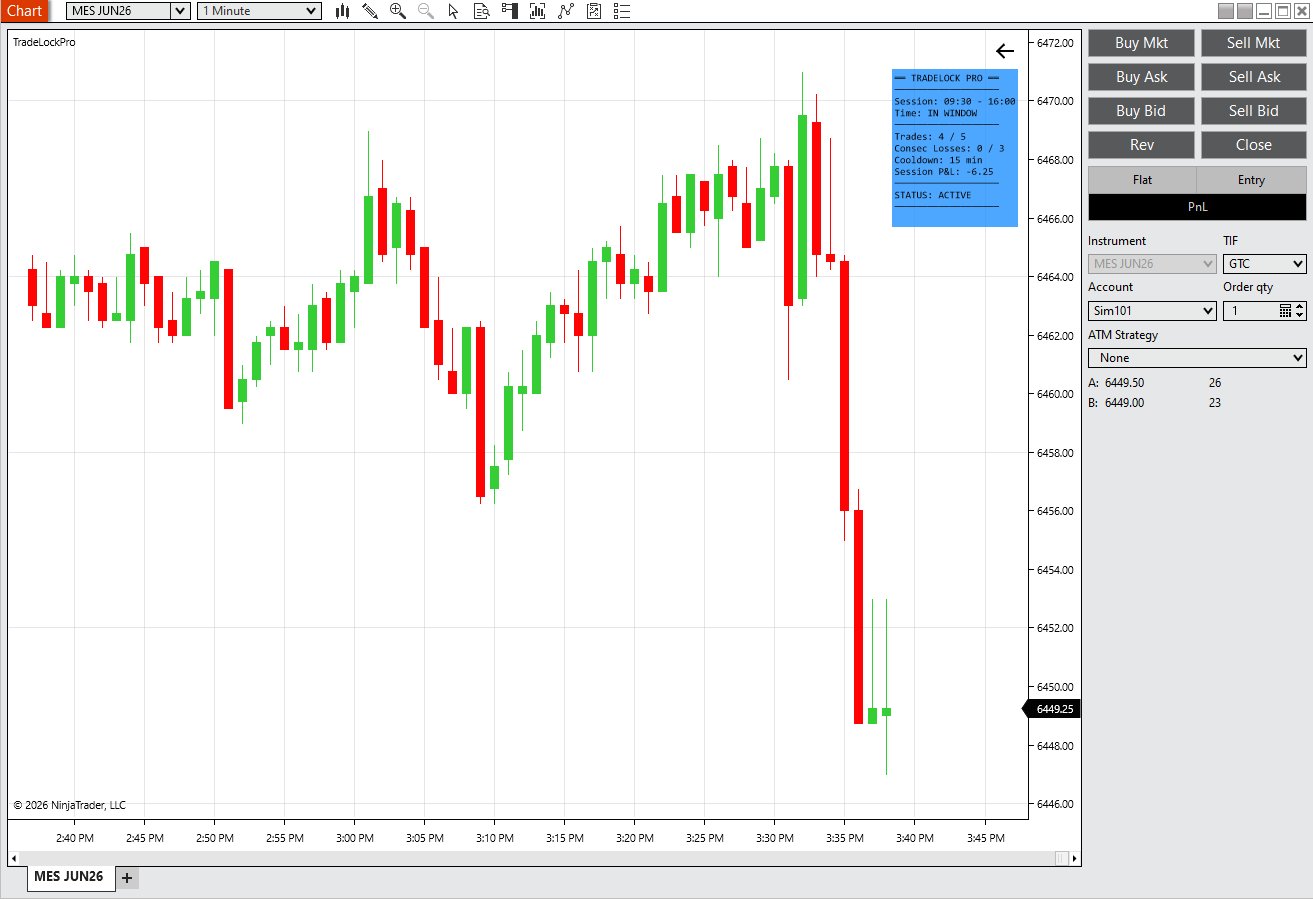Click the Close position button

coord(1253,144)
